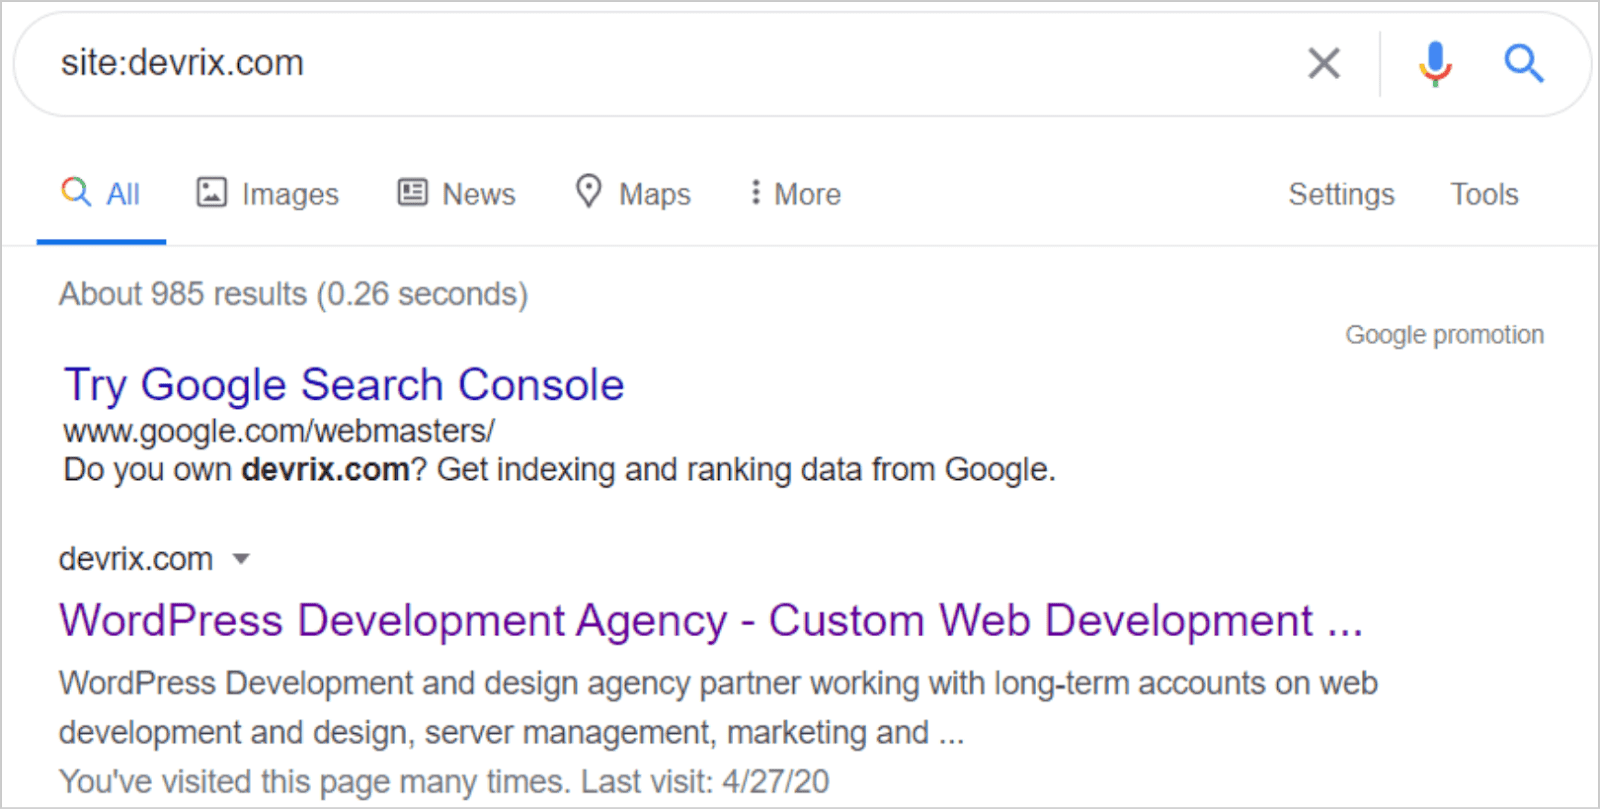Switch to the Images tab
The width and height of the screenshot is (1600, 810).
pos(268,194)
